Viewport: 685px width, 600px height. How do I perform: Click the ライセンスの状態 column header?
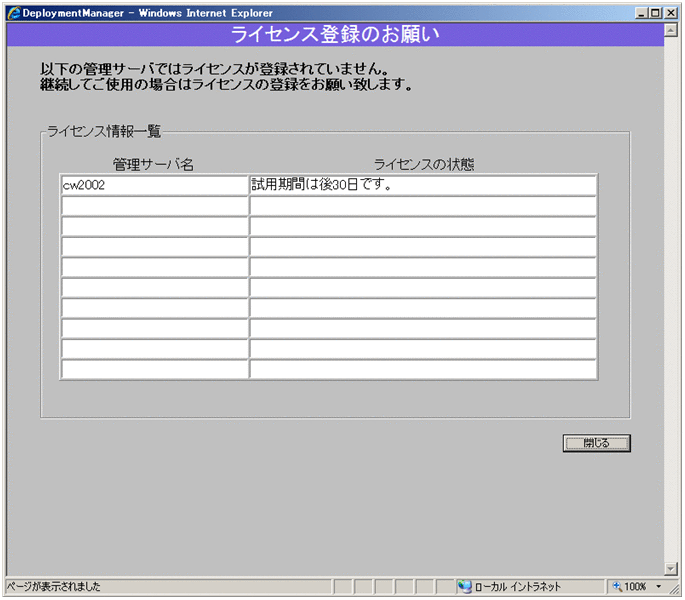tap(424, 164)
